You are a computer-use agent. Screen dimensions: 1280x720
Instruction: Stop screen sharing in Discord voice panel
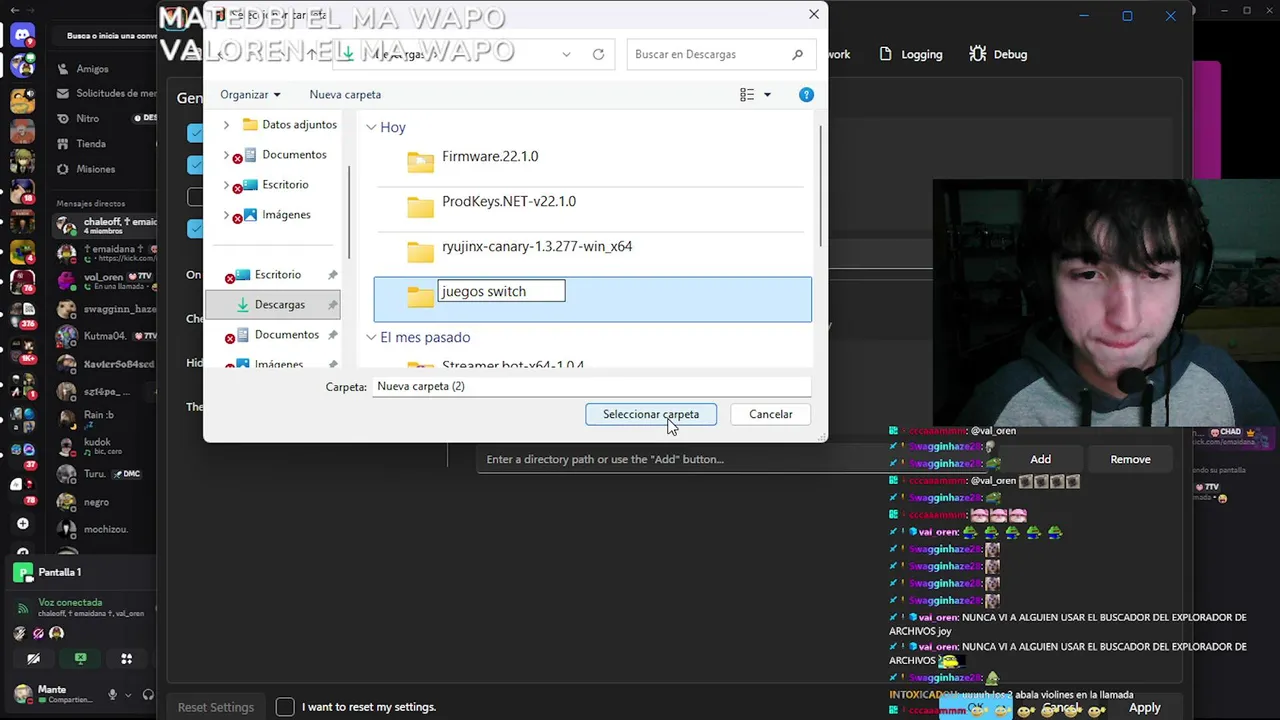click(80, 659)
